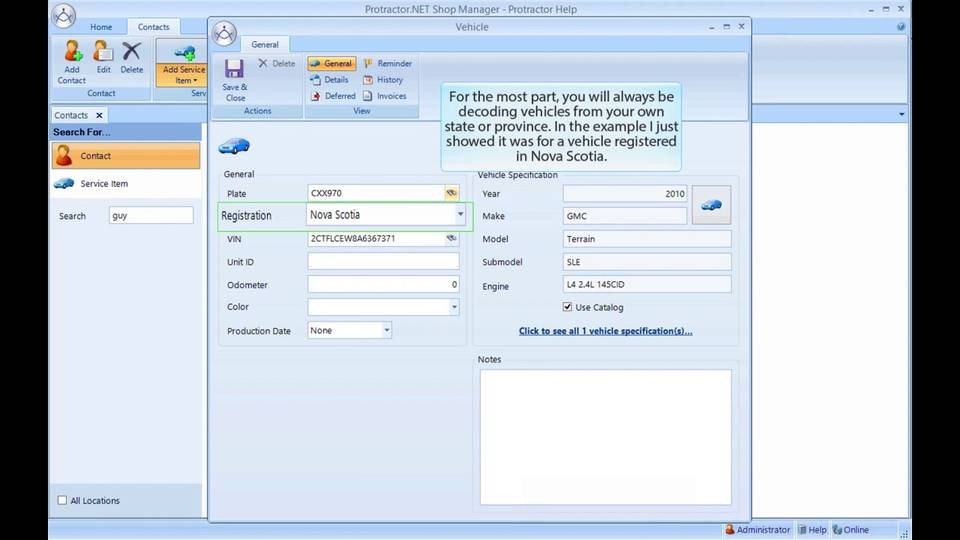Toggle the All Locations checkbox
Screen dimensions: 960x540
click(x=62, y=500)
